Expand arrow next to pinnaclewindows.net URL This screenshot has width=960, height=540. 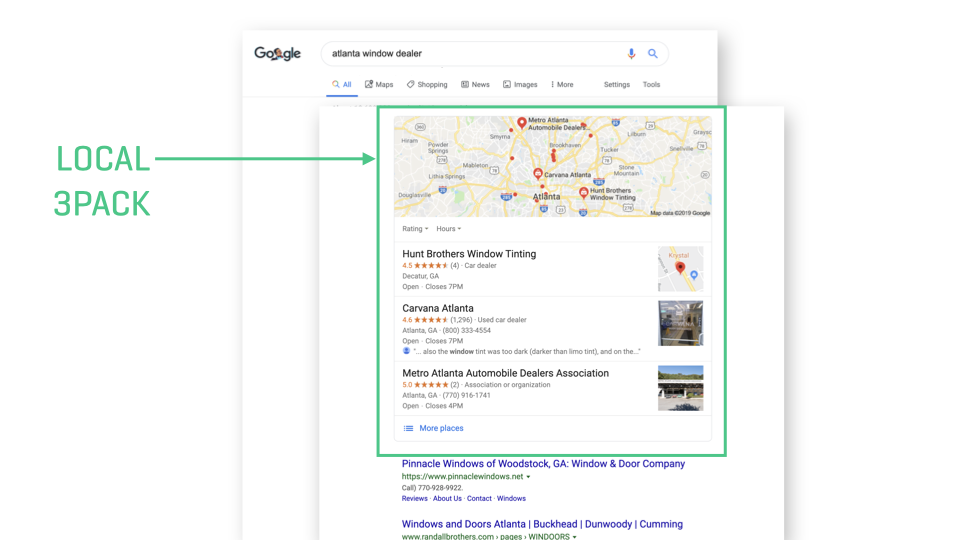(529, 477)
